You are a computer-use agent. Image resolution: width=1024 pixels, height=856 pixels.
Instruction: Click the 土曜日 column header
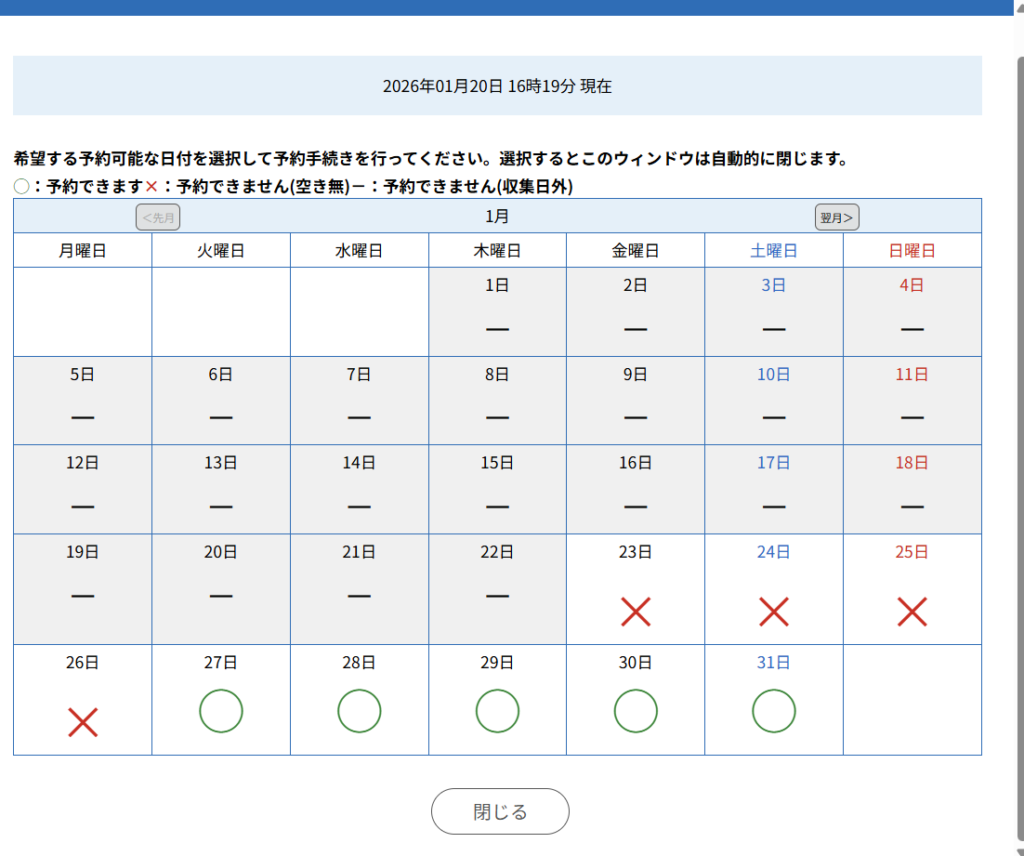coord(773,250)
